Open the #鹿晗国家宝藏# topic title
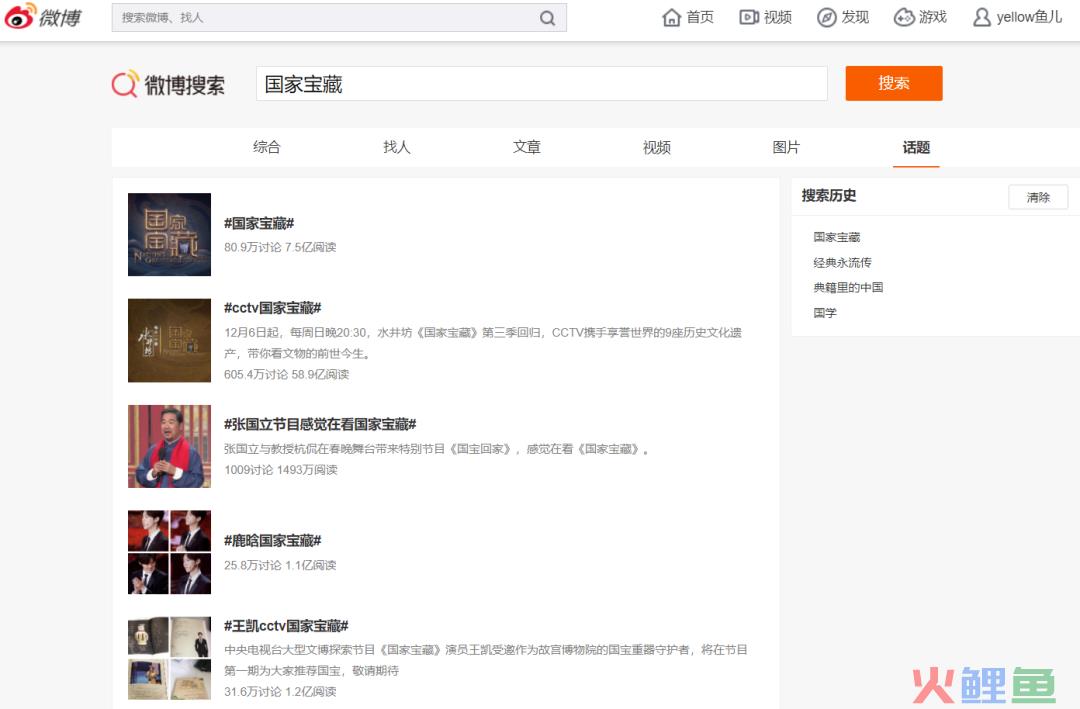Image resolution: width=1080 pixels, height=709 pixels. (273, 541)
